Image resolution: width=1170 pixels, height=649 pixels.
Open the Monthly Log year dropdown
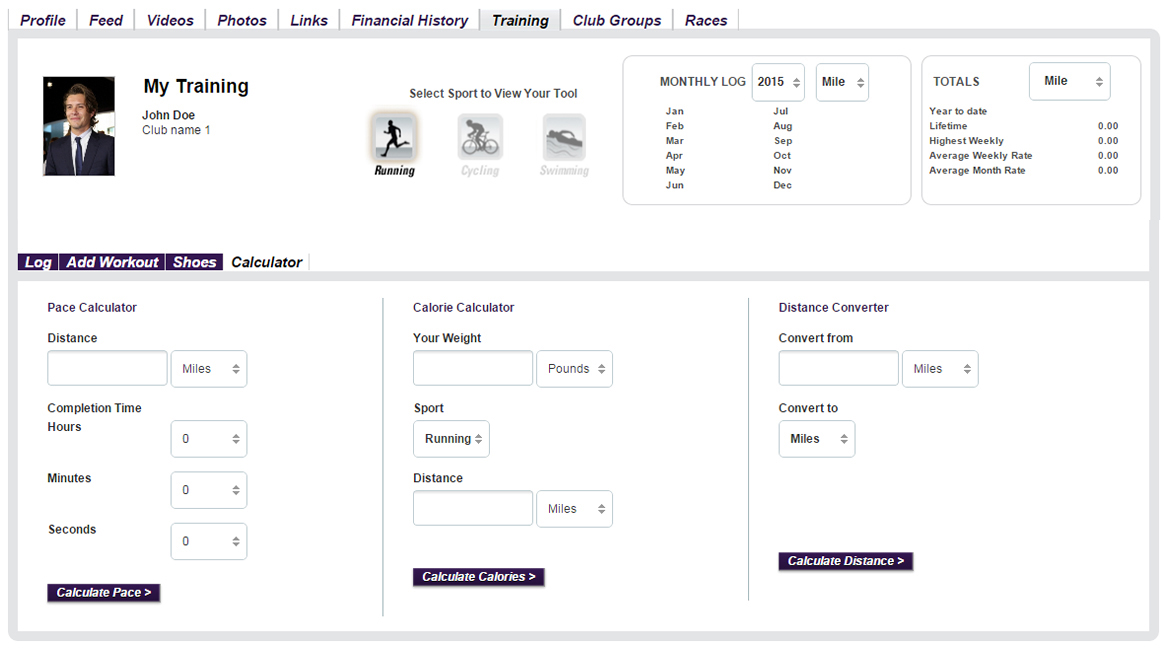tap(778, 82)
